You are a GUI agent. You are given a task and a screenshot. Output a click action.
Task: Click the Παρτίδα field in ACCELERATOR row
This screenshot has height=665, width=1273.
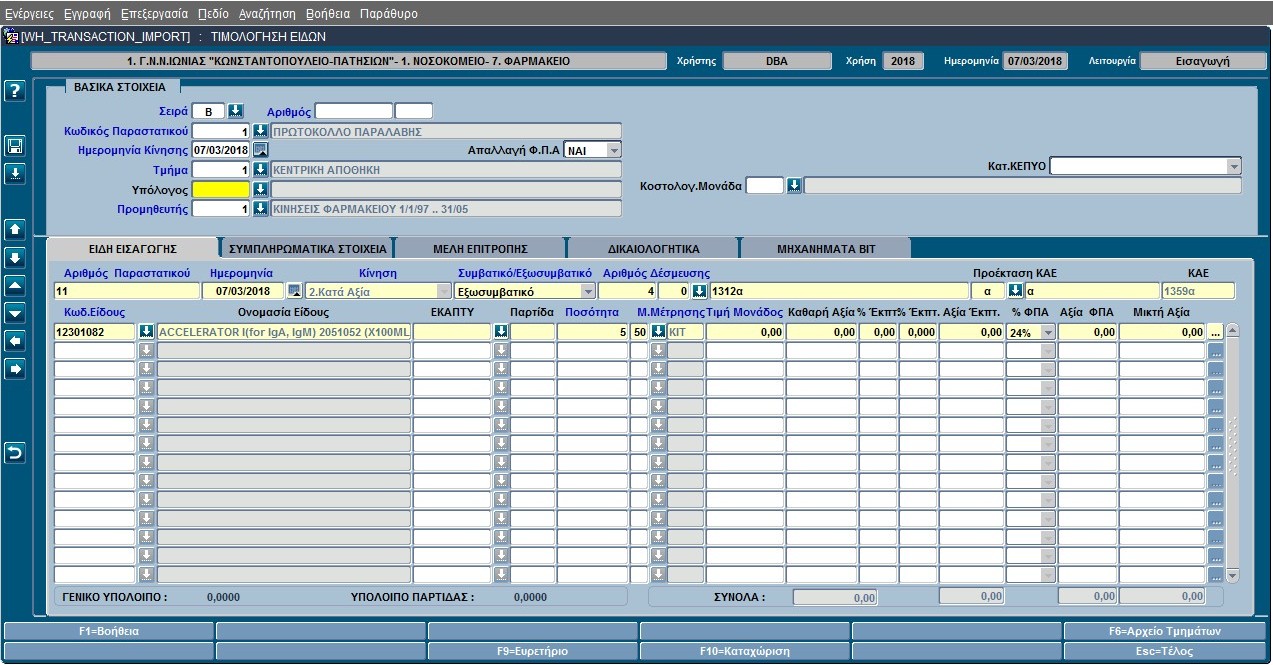pyautogui.click(x=533, y=332)
